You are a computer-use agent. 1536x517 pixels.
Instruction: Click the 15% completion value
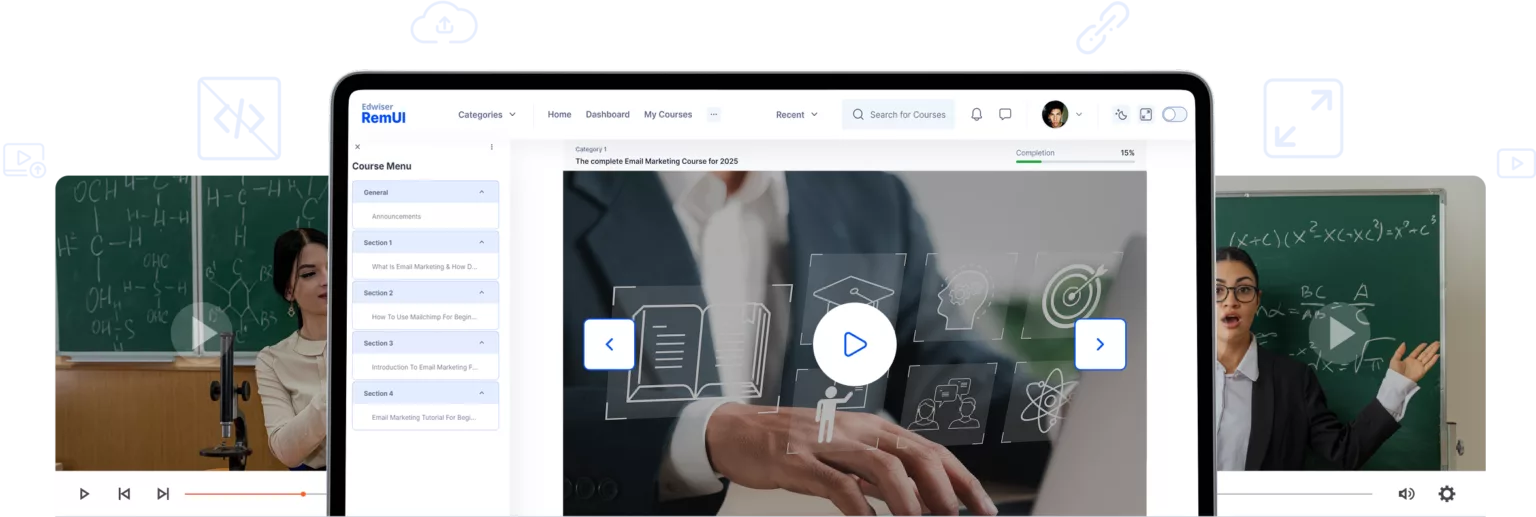[x=1127, y=153]
